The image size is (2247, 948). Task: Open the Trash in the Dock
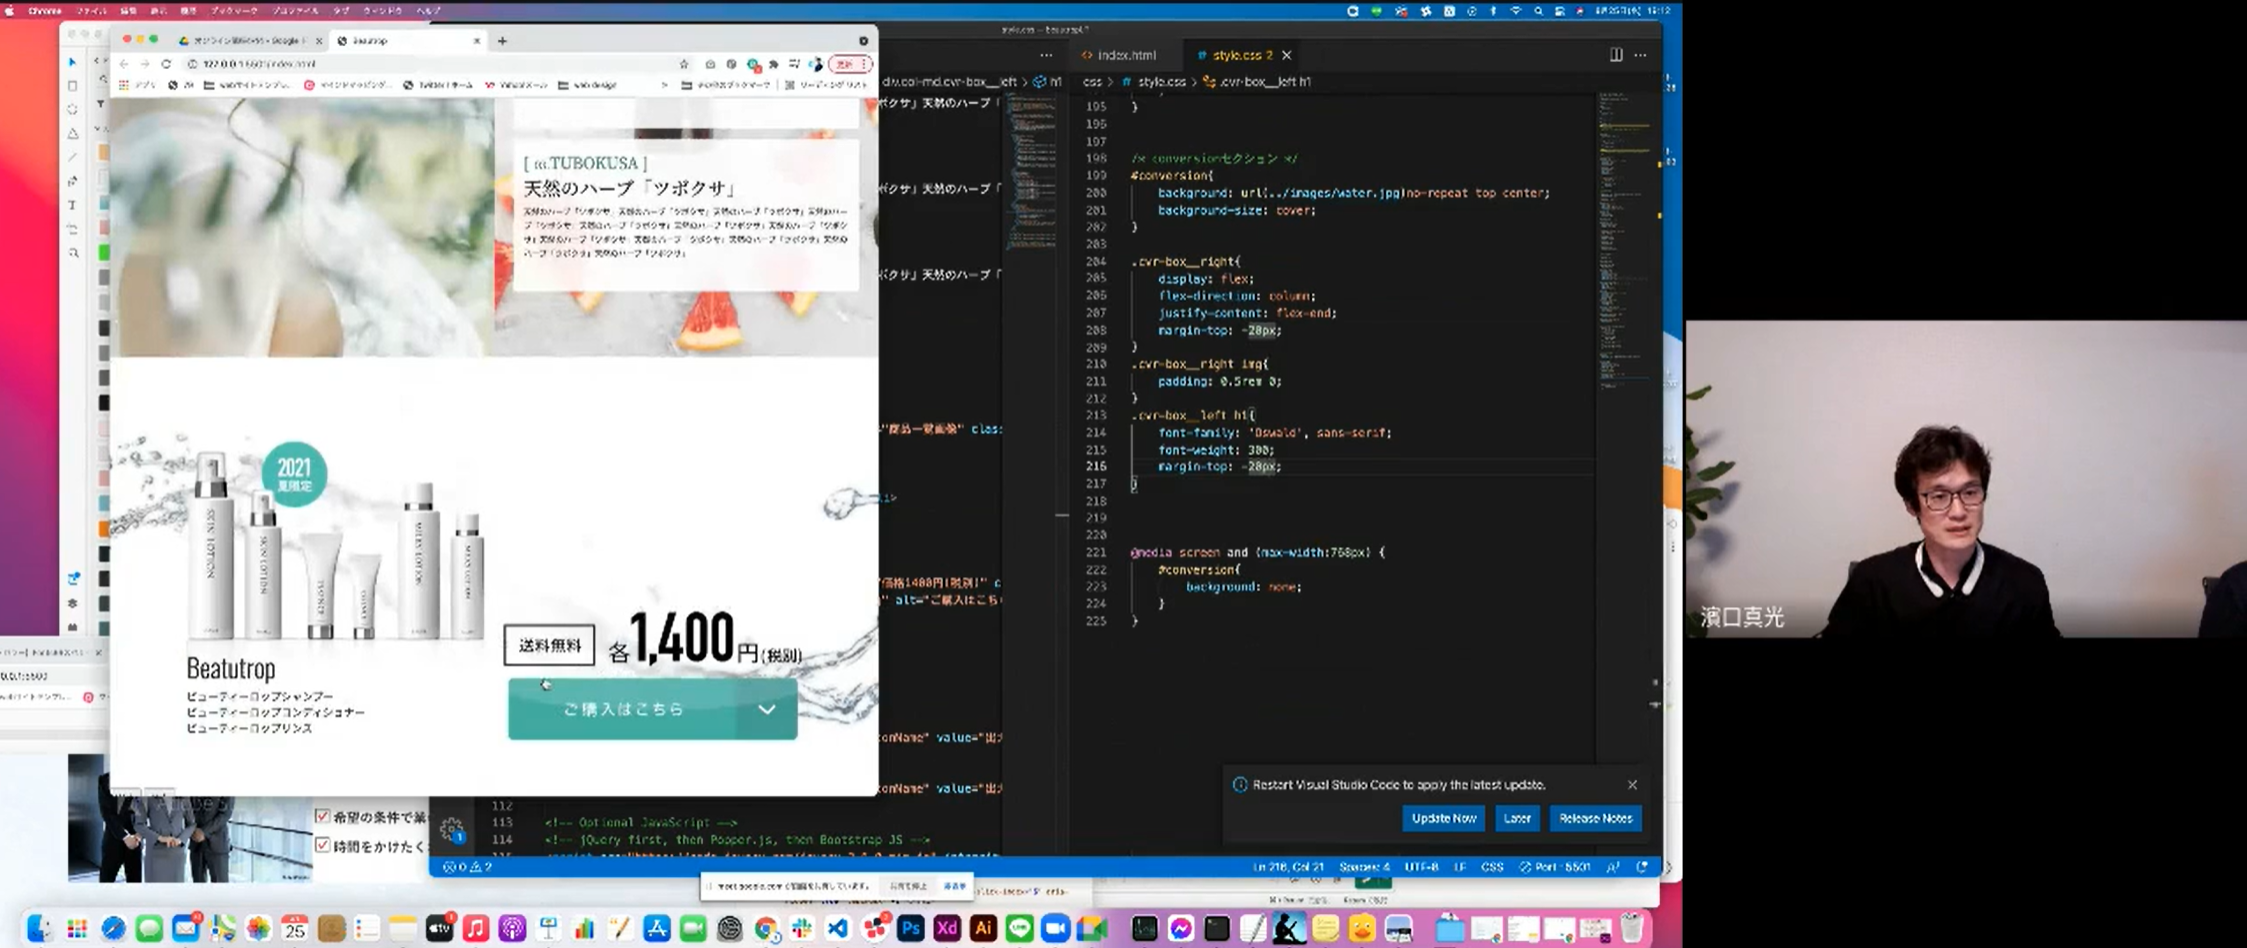coord(1632,929)
